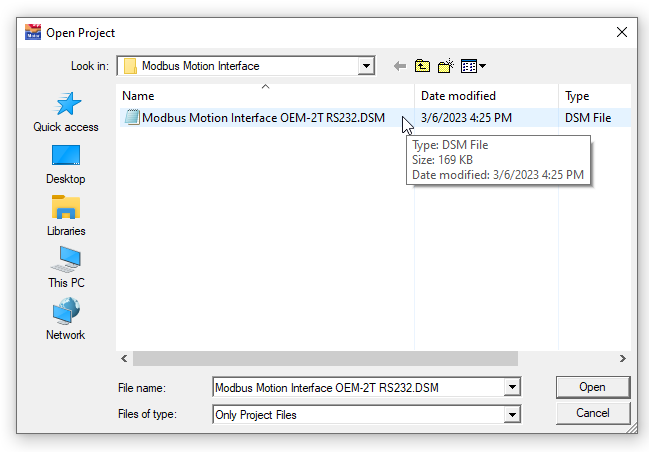The height and width of the screenshot is (452, 649).
Task: Create a new folder
Action: coord(446,66)
